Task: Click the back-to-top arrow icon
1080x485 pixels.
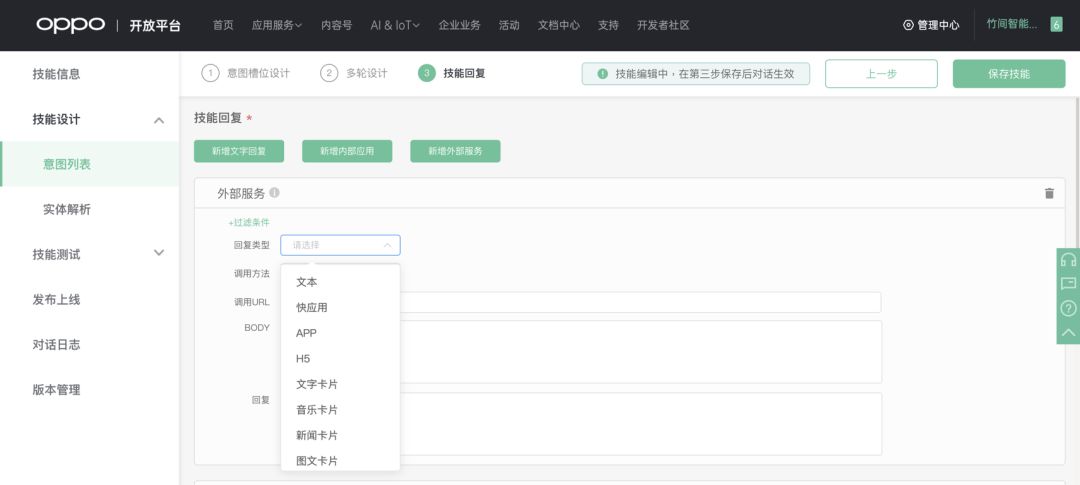Action: tap(1068, 332)
